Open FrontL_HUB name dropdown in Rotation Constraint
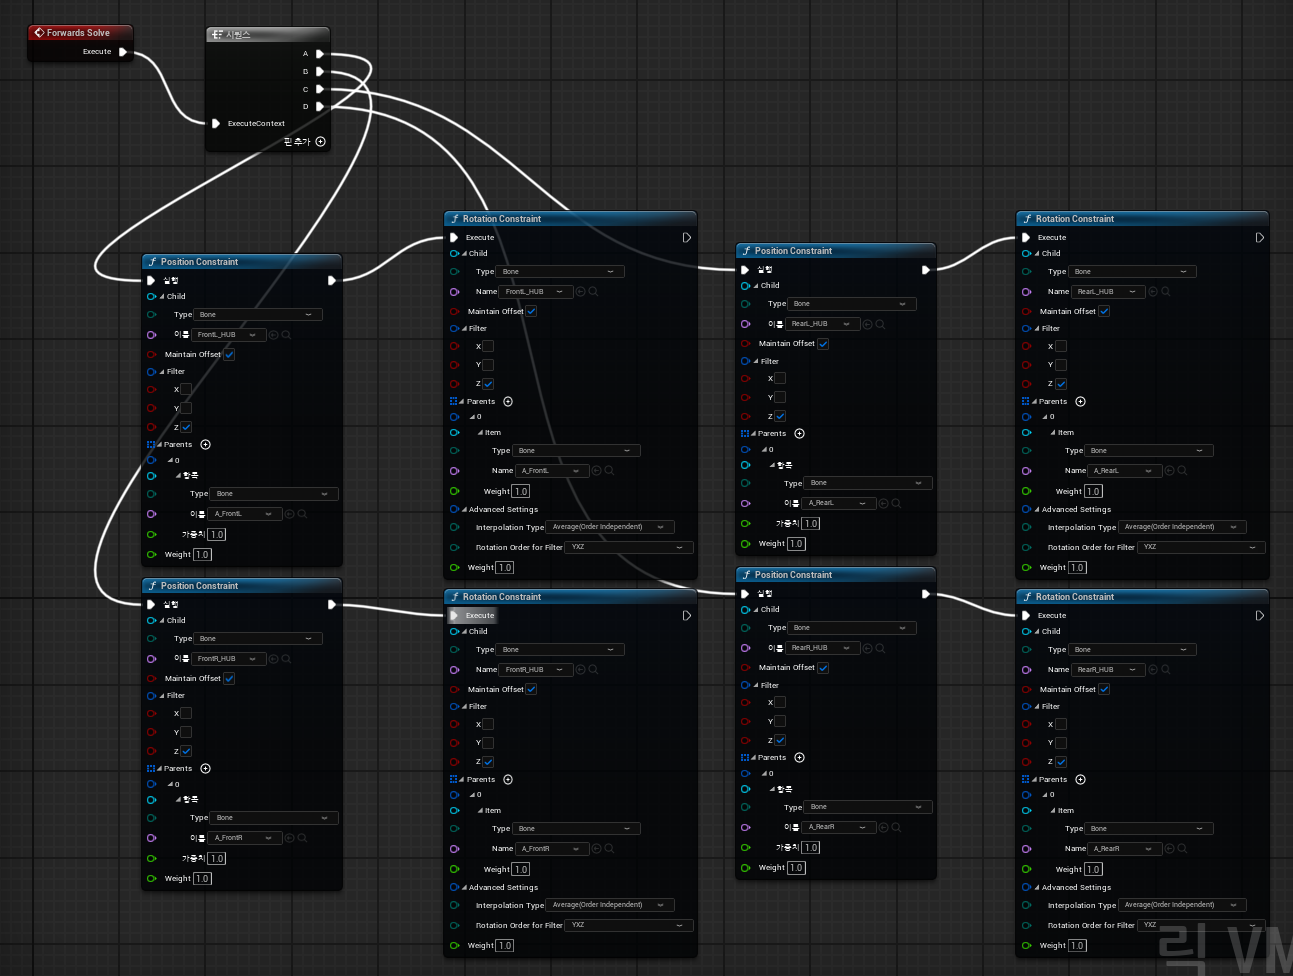Image resolution: width=1293 pixels, height=976 pixels. (536, 292)
